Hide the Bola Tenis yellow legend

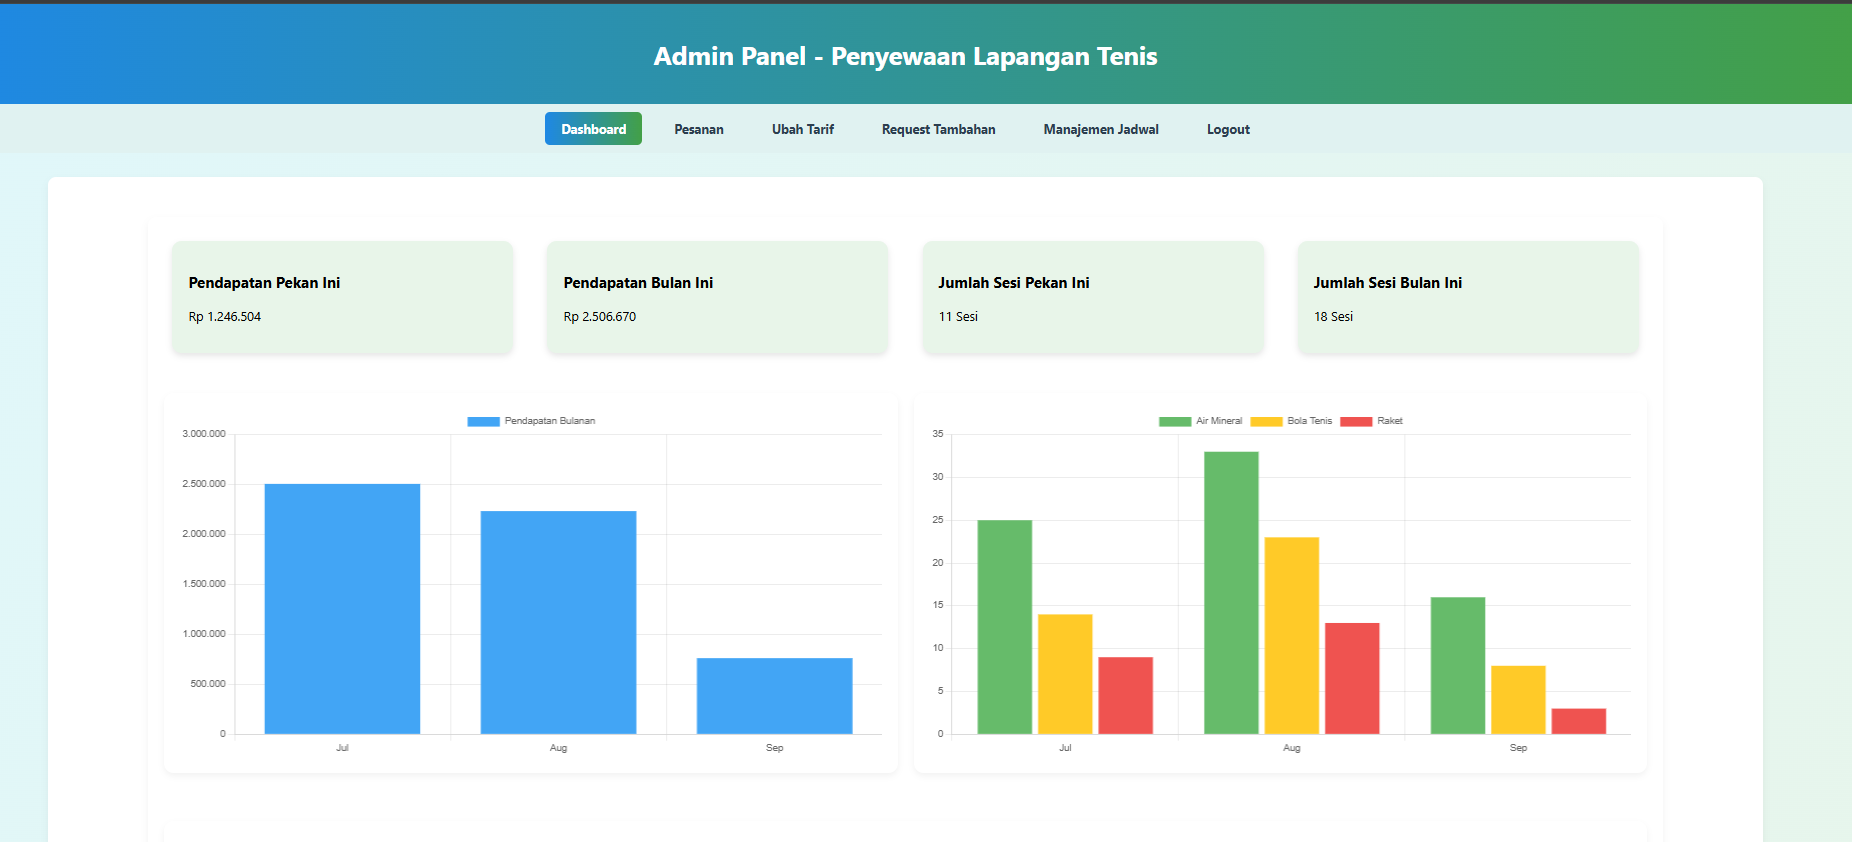pos(1266,421)
